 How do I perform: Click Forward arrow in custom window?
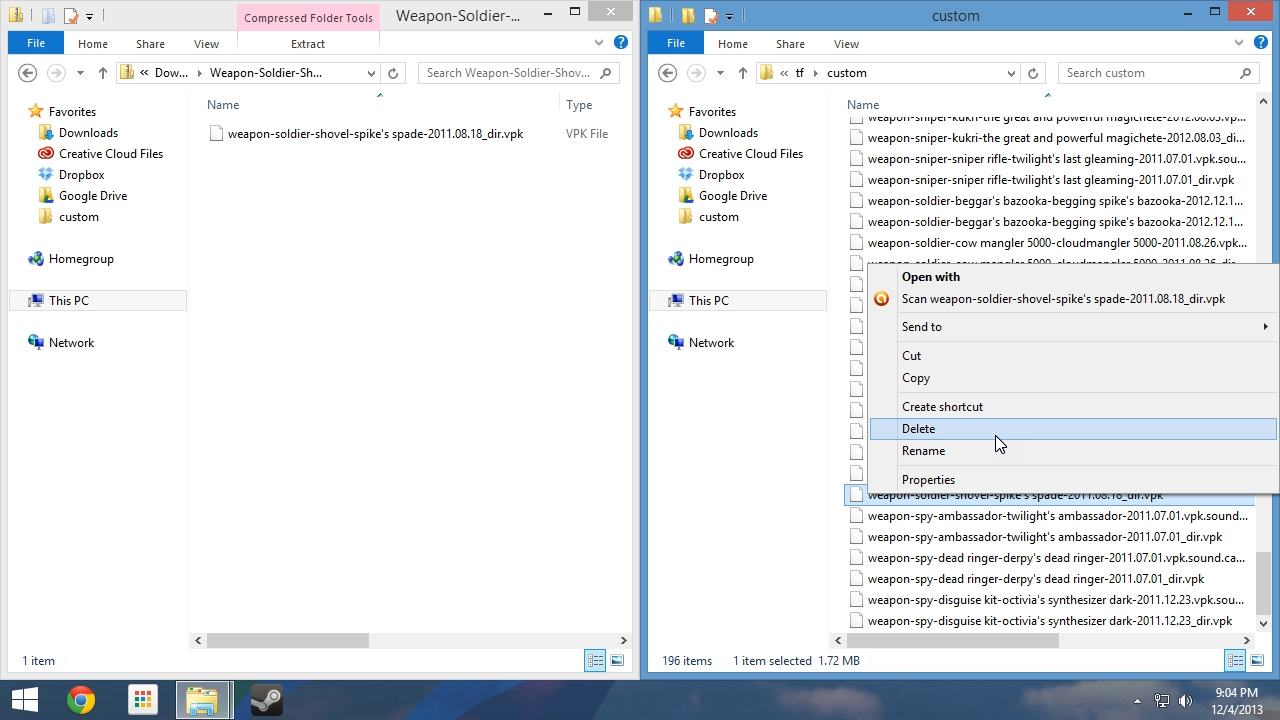(696, 73)
